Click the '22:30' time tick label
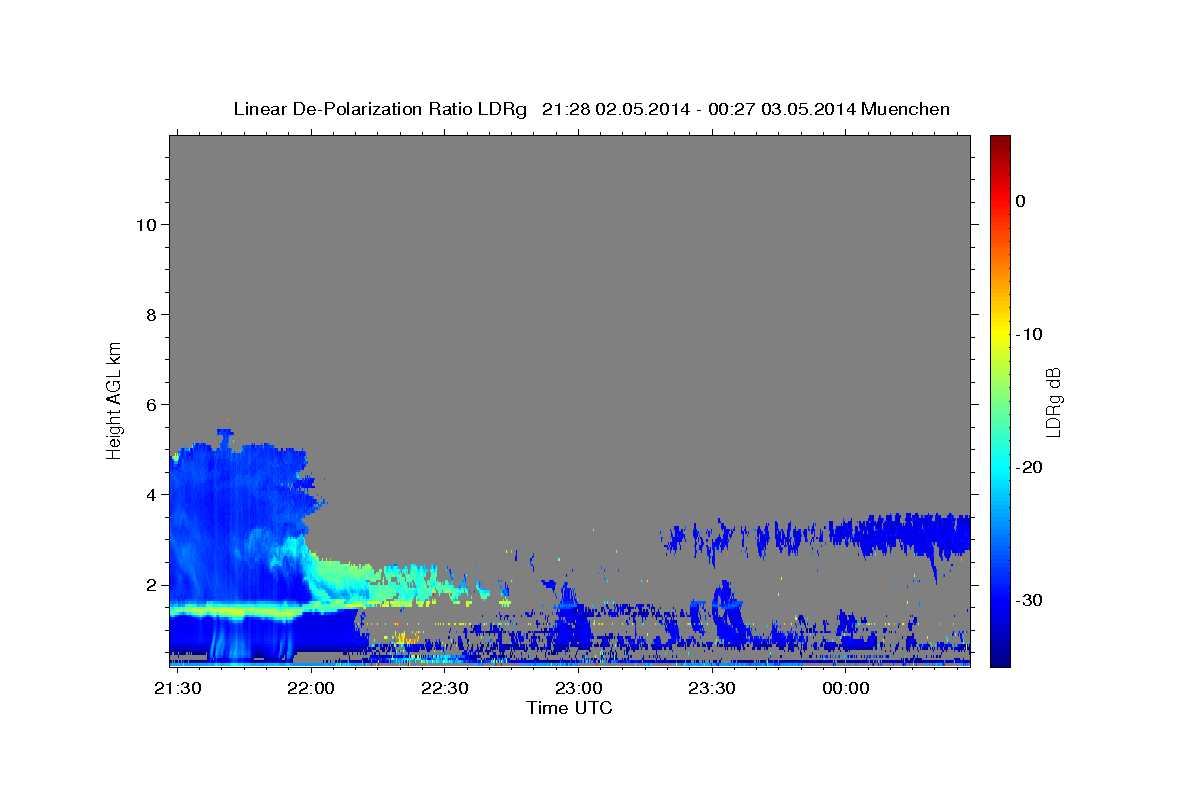1200x800 pixels. 444,689
